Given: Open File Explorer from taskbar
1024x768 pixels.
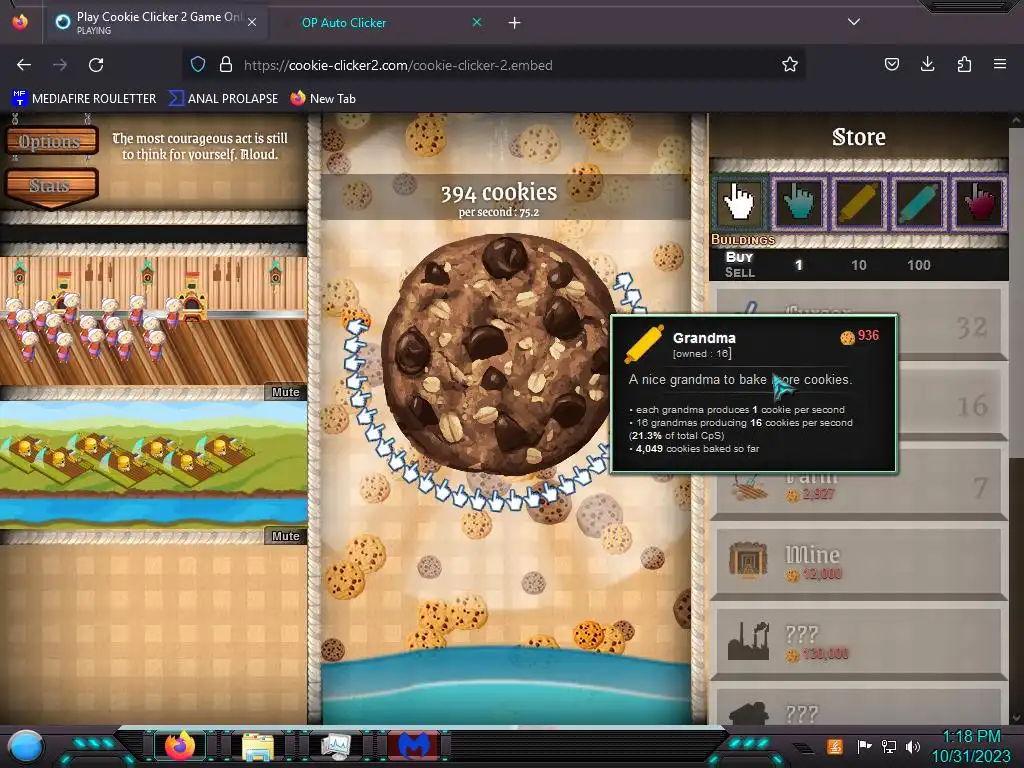Looking at the screenshot, I should click(x=258, y=746).
